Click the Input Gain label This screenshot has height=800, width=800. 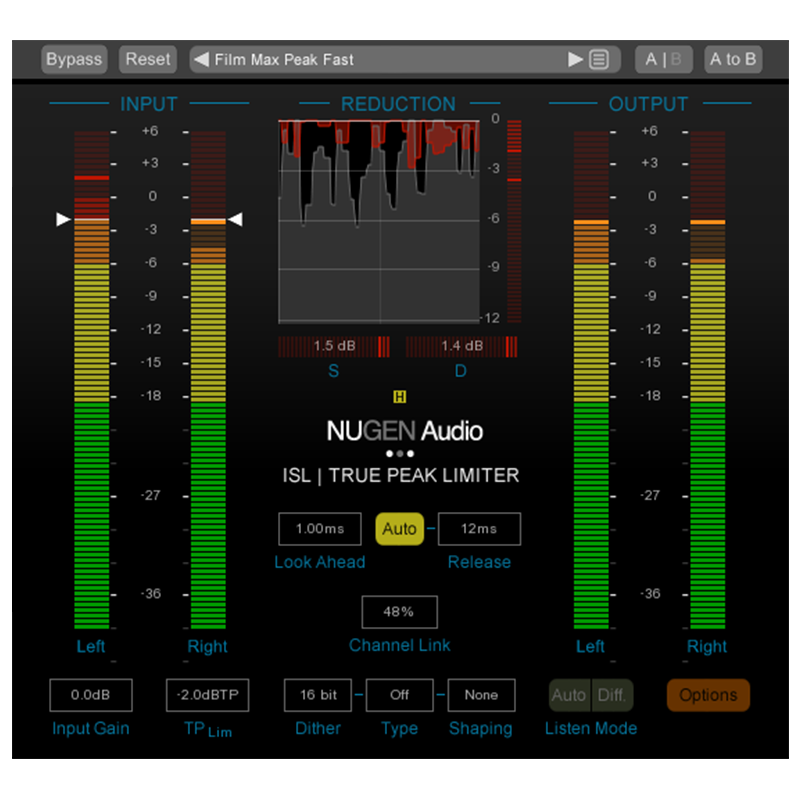(91, 728)
